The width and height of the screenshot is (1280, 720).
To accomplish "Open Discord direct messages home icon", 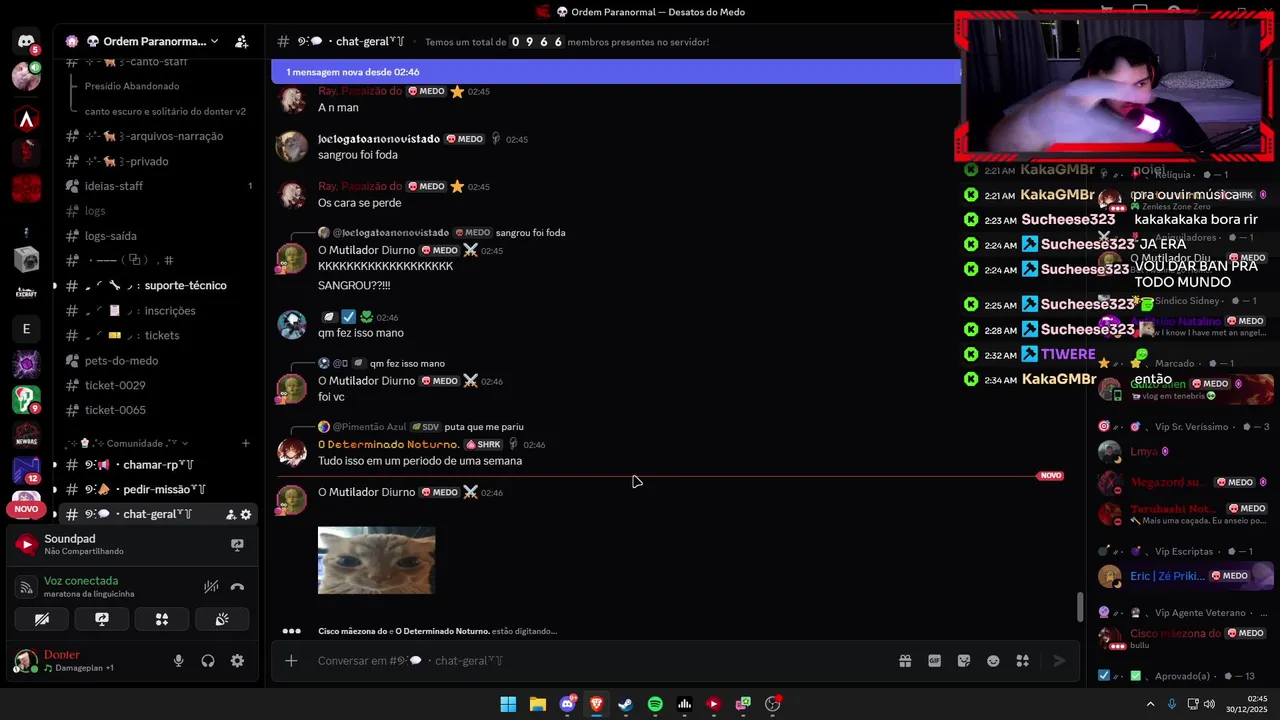I will coord(26,41).
